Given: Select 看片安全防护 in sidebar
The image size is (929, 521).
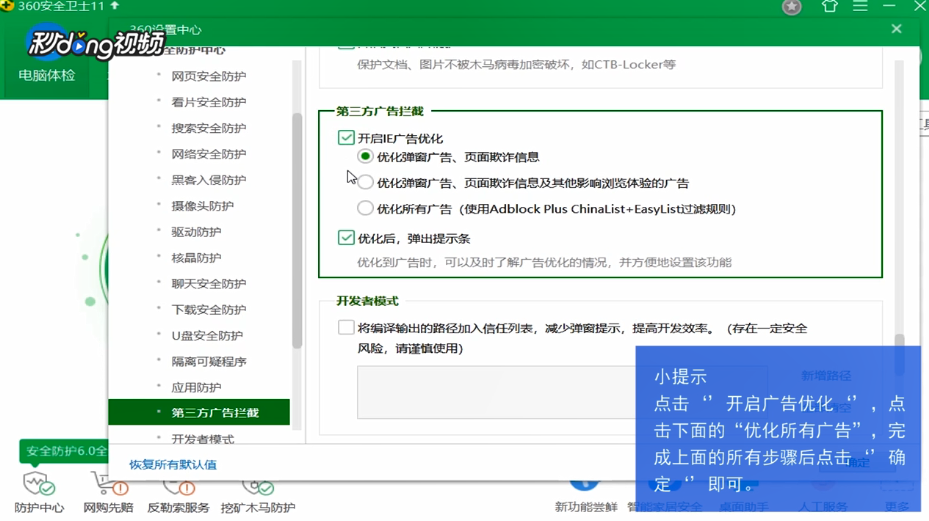Looking at the screenshot, I should [x=209, y=102].
